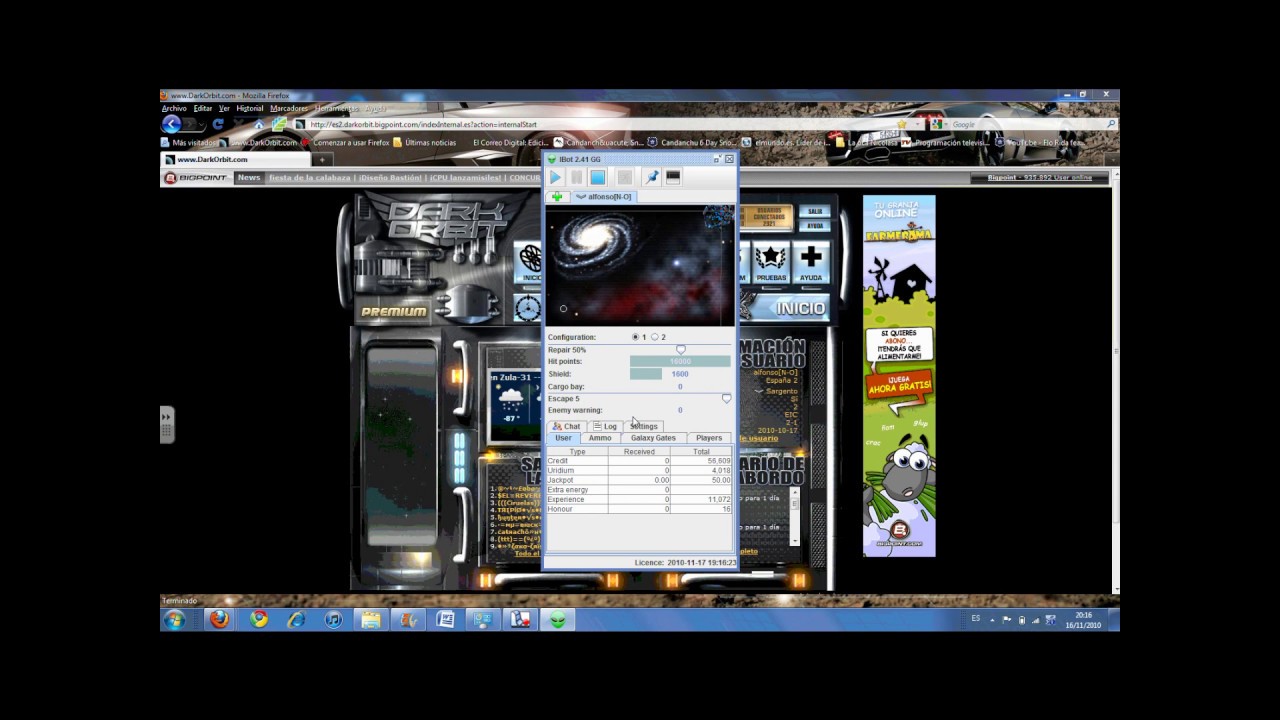The width and height of the screenshot is (1280, 720).
Task: Click the greyed-out toolbar button beside stop
Action: point(624,177)
